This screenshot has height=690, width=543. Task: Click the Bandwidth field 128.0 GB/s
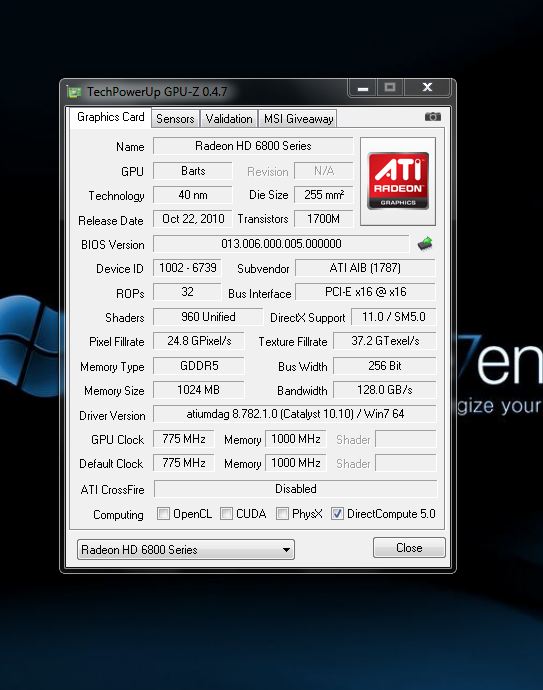[385, 390]
